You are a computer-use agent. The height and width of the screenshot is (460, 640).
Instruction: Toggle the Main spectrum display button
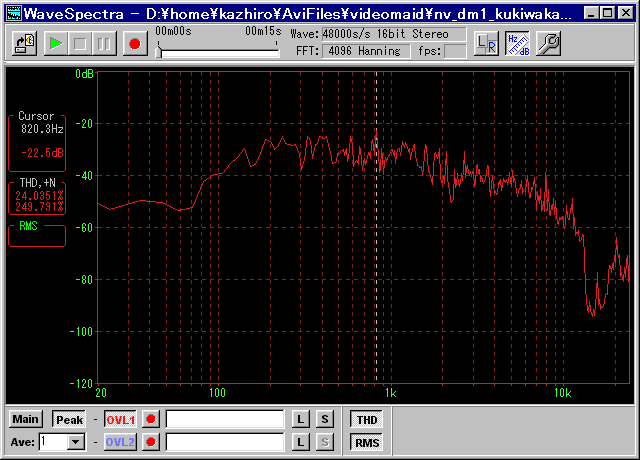pos(26,419)
